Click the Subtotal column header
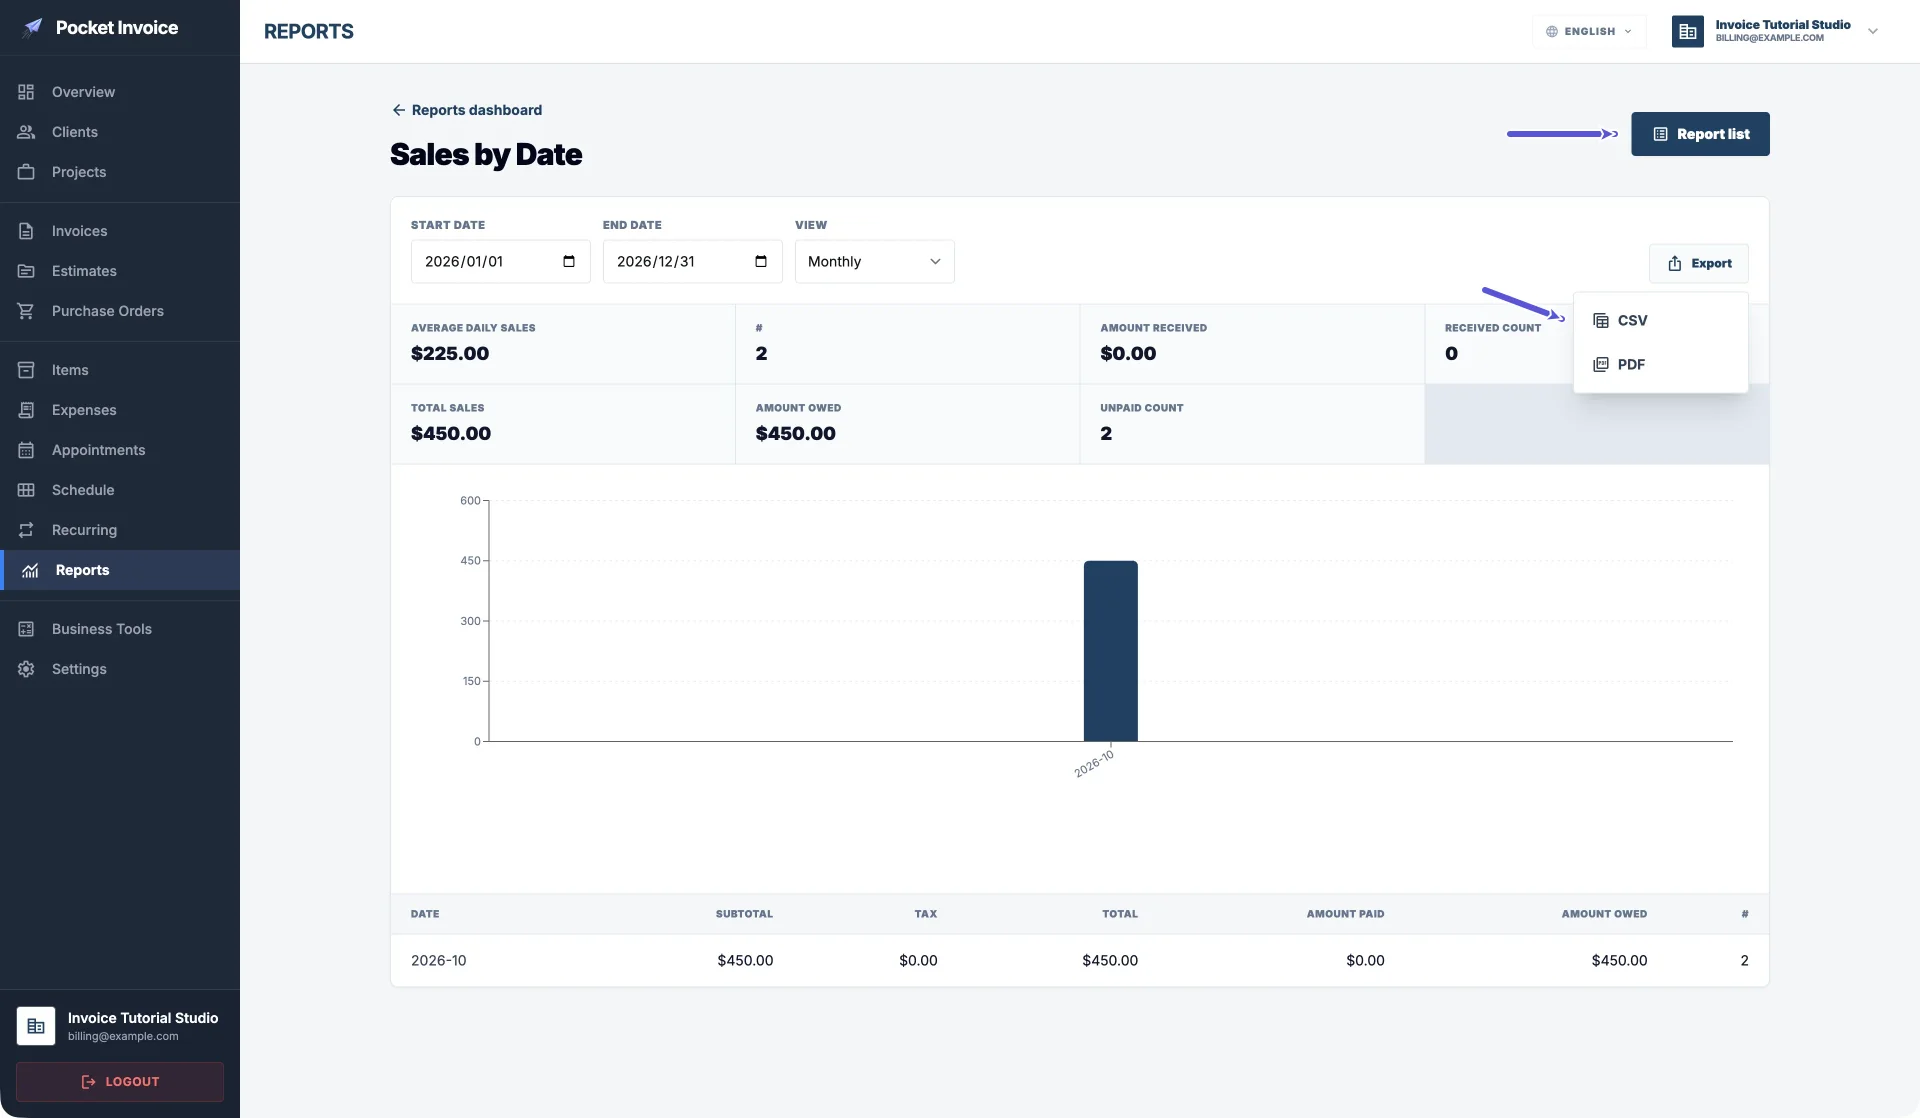This screenshot has height=1118, width=1920. 744,914
